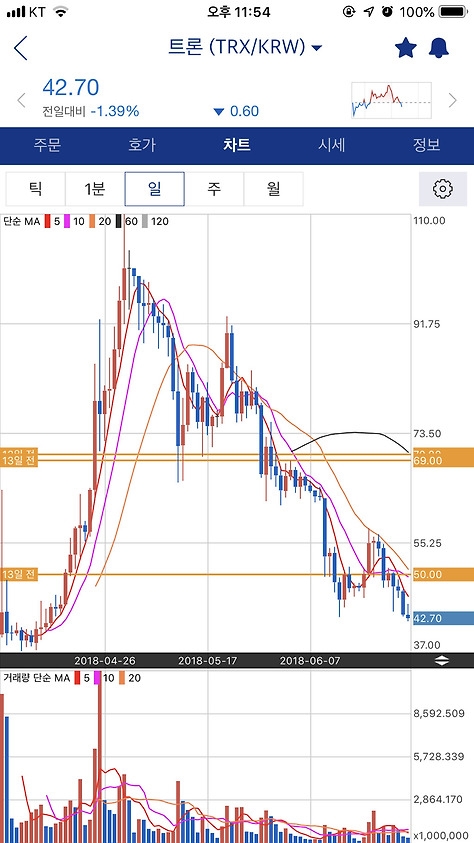This screenshot has width=474, height=843.
Task: Tap the 13일 전 label at 50.00 line
Action: (x=19, y=574)
